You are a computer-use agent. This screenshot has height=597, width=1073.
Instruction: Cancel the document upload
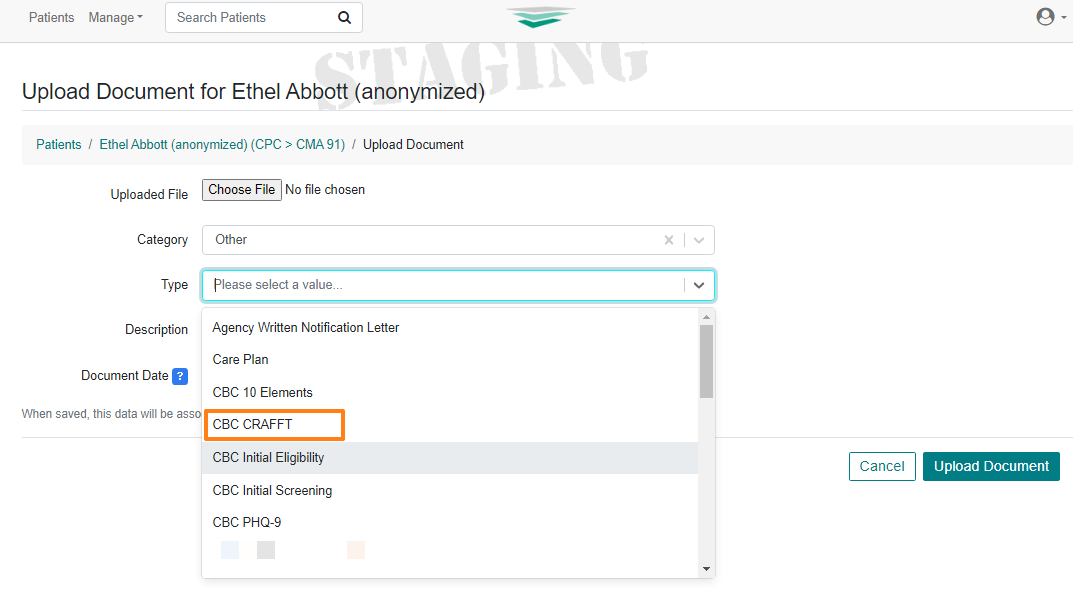(881, 466)
